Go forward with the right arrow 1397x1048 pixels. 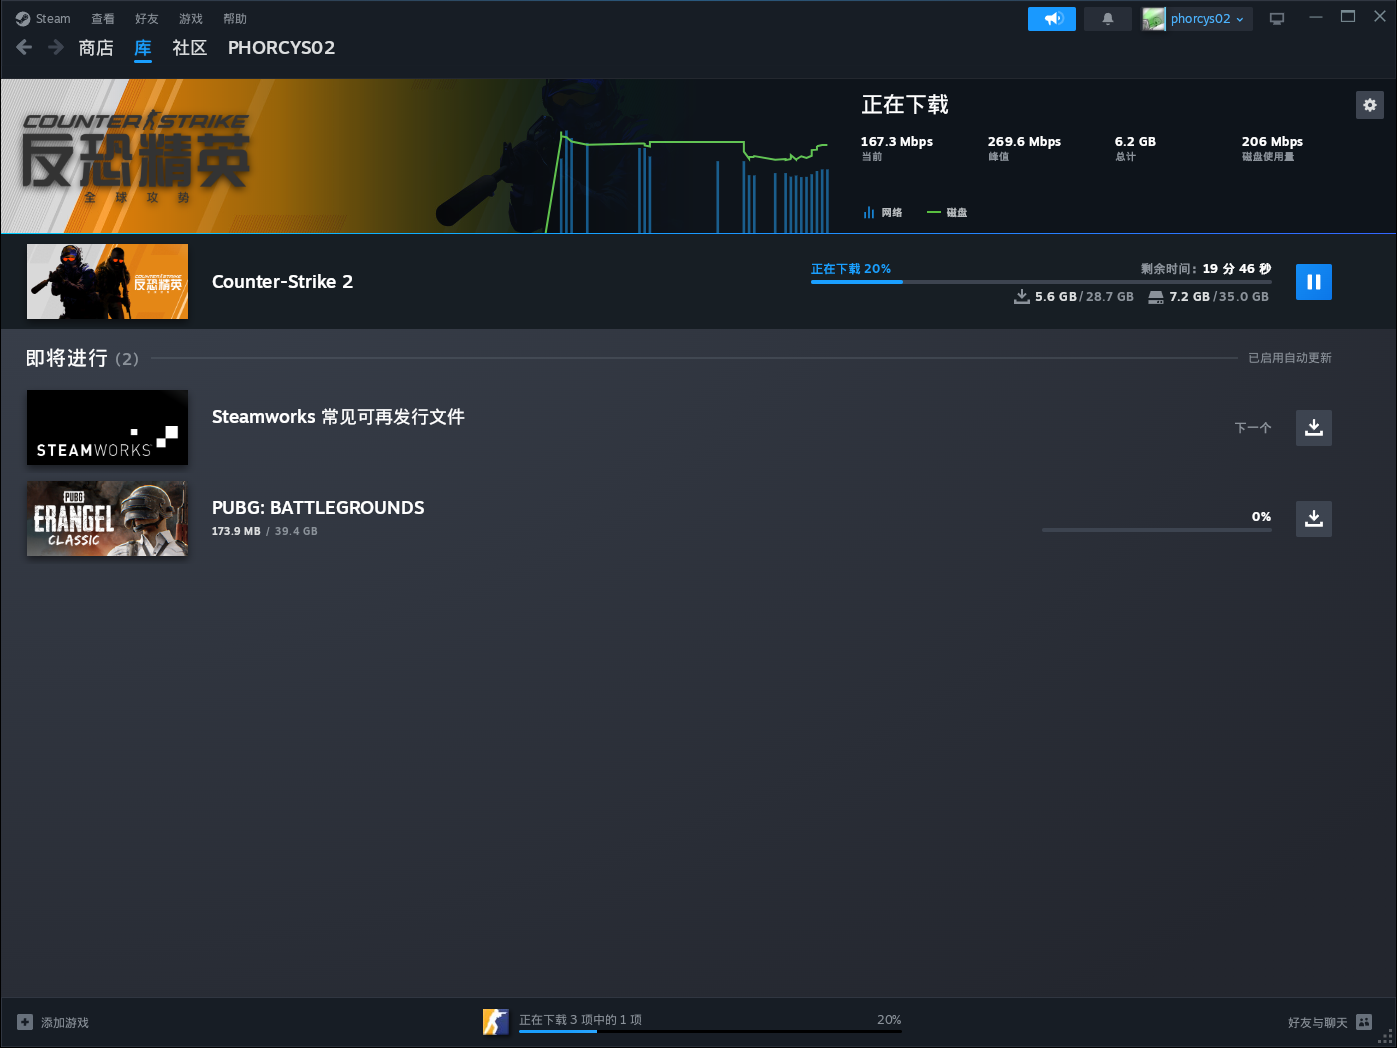pyautogui.click(x=56, y=47)
